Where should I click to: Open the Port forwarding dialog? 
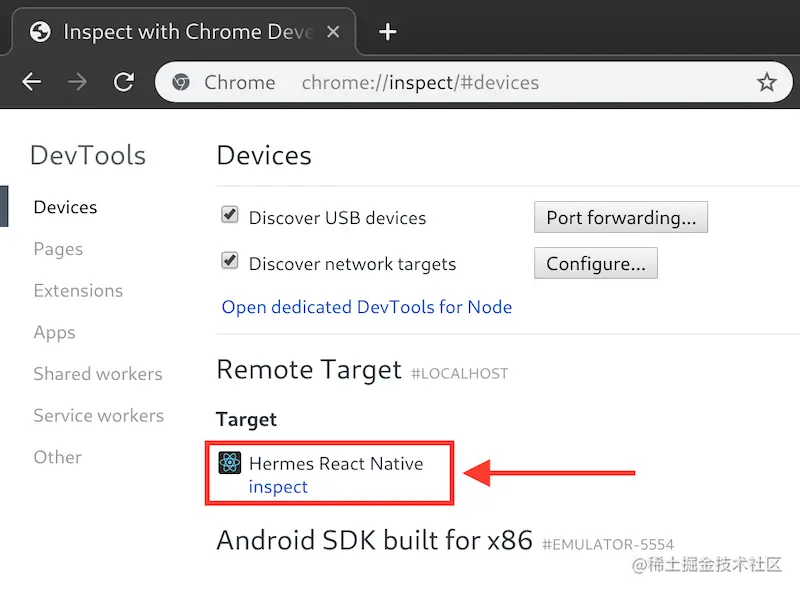point(621,217)
